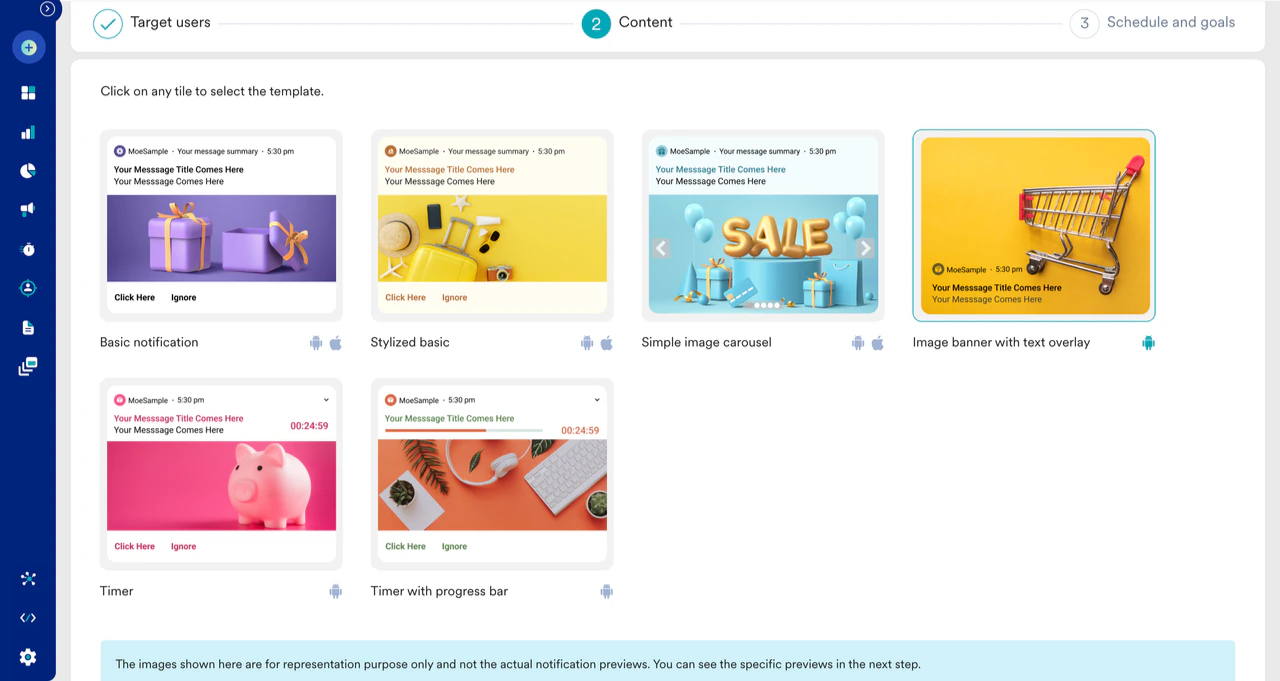The width and height of the screenshot is (1280, 681).
Task: Open the code brackets developer icon
Action: tap(28, 618)
